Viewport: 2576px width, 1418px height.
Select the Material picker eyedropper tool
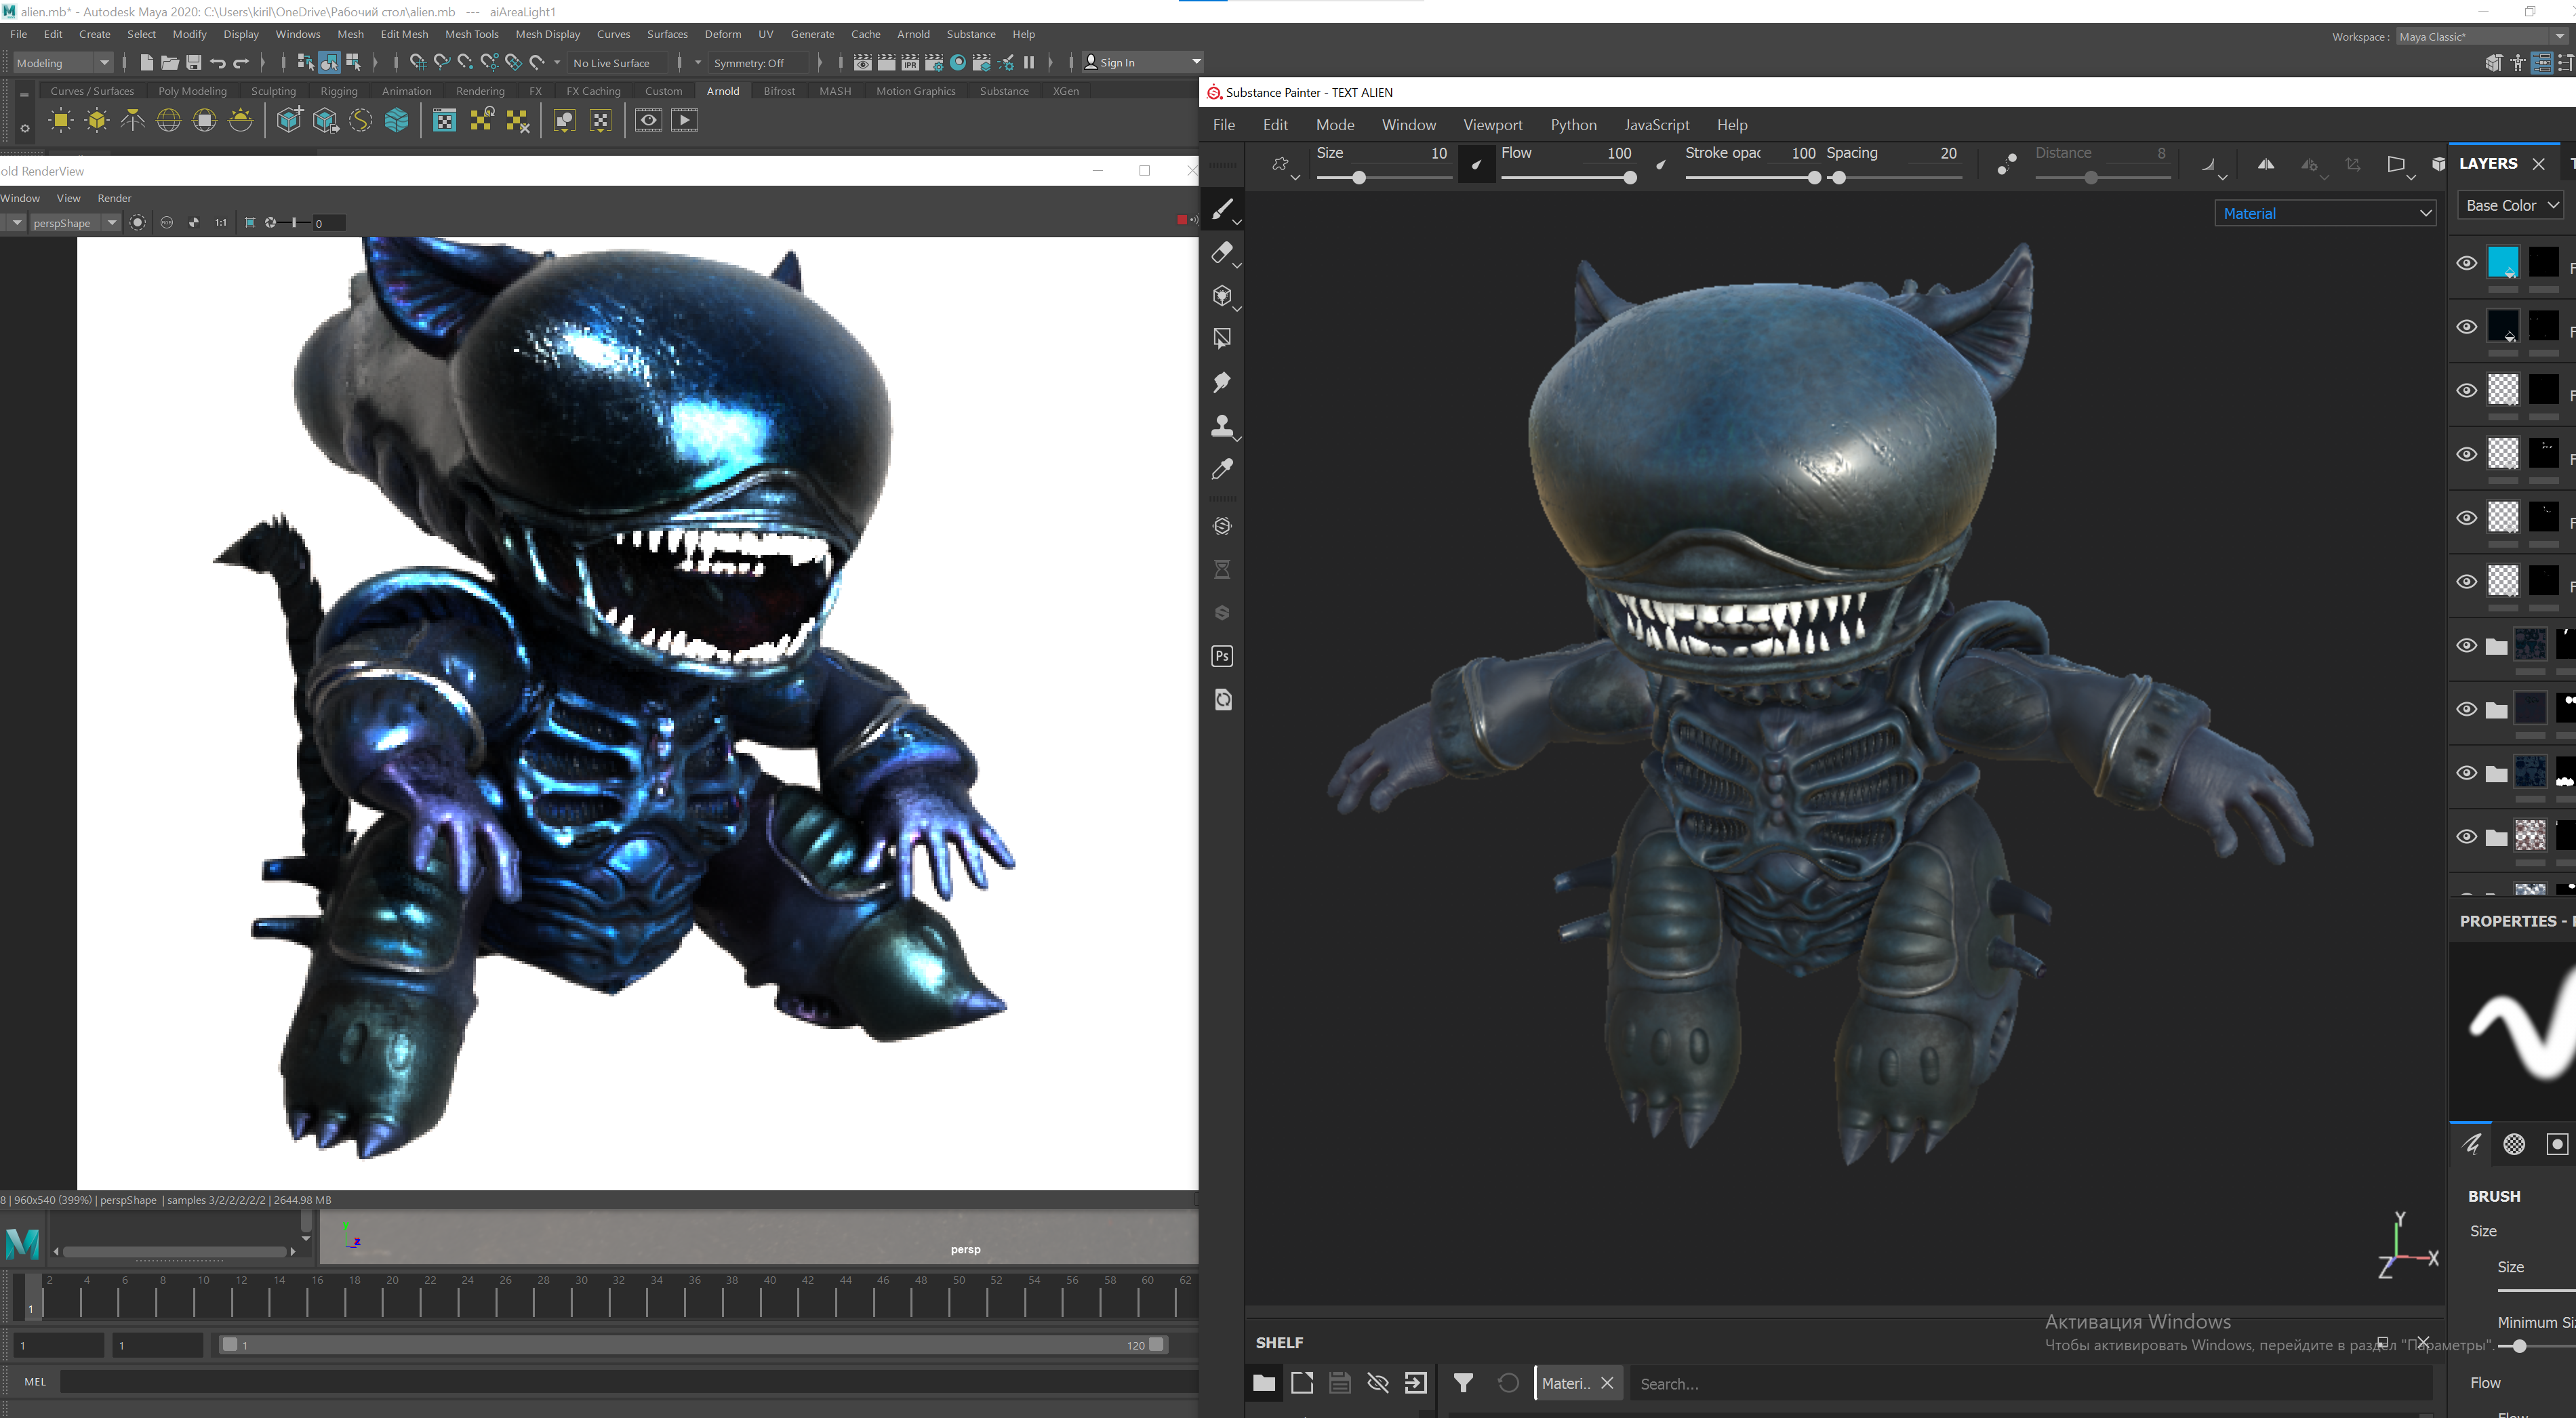click(x=1222, y=469)
